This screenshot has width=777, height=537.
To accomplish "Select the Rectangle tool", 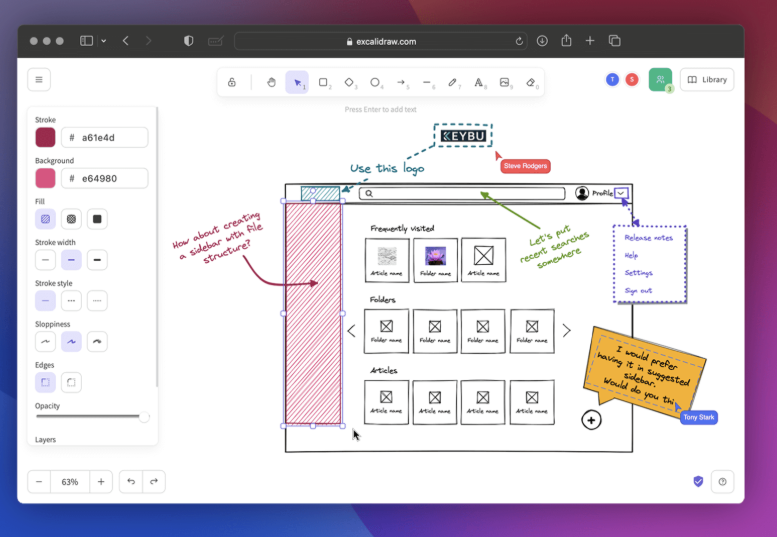I will click(323, 82).
